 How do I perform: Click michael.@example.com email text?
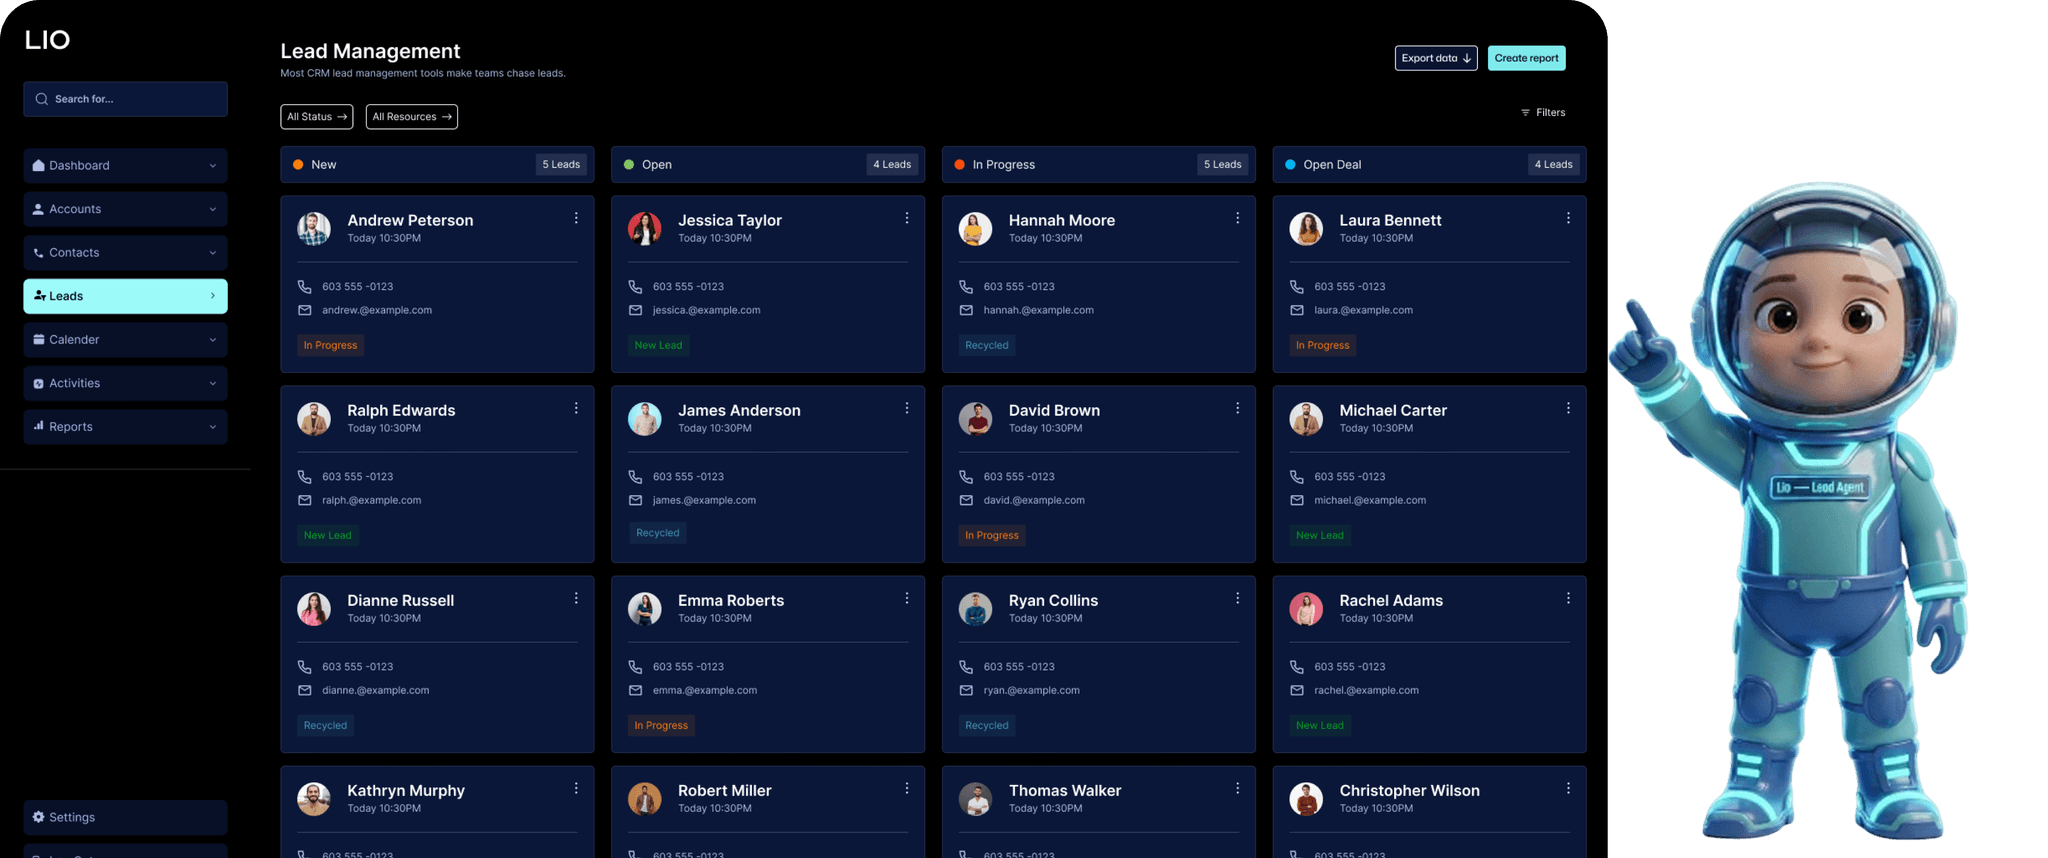tap(1370, 500)
